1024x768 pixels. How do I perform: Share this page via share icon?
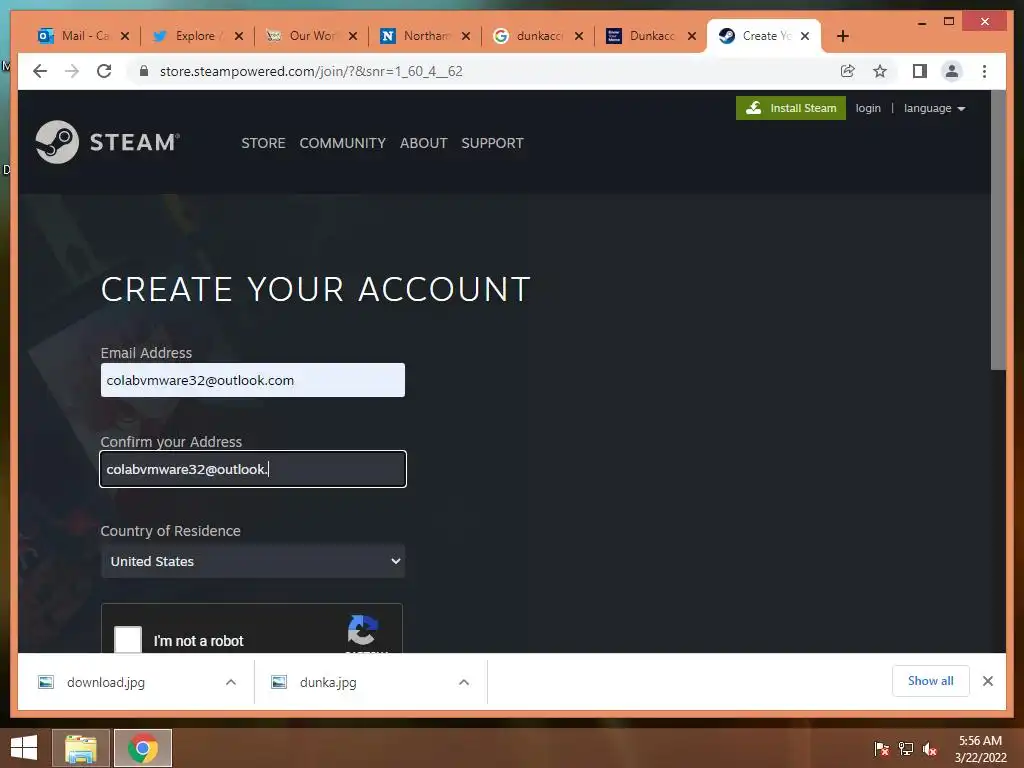pos(847,71)
